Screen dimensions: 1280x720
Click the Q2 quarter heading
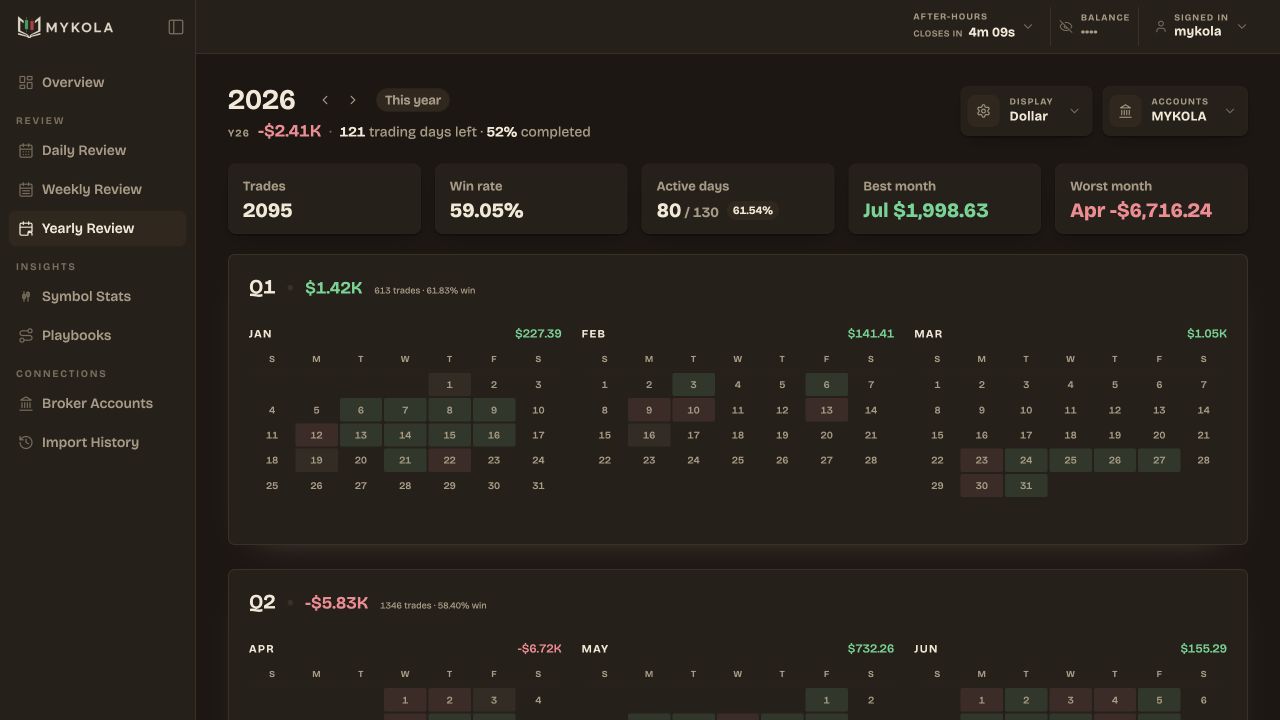262,603
